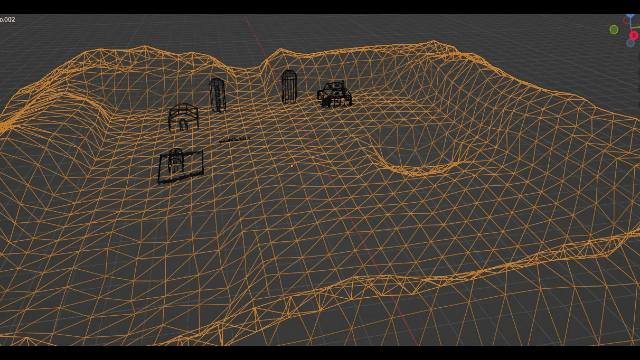
Task: Select the tall narrow tower above the gate
Action: tap(218, 95)
